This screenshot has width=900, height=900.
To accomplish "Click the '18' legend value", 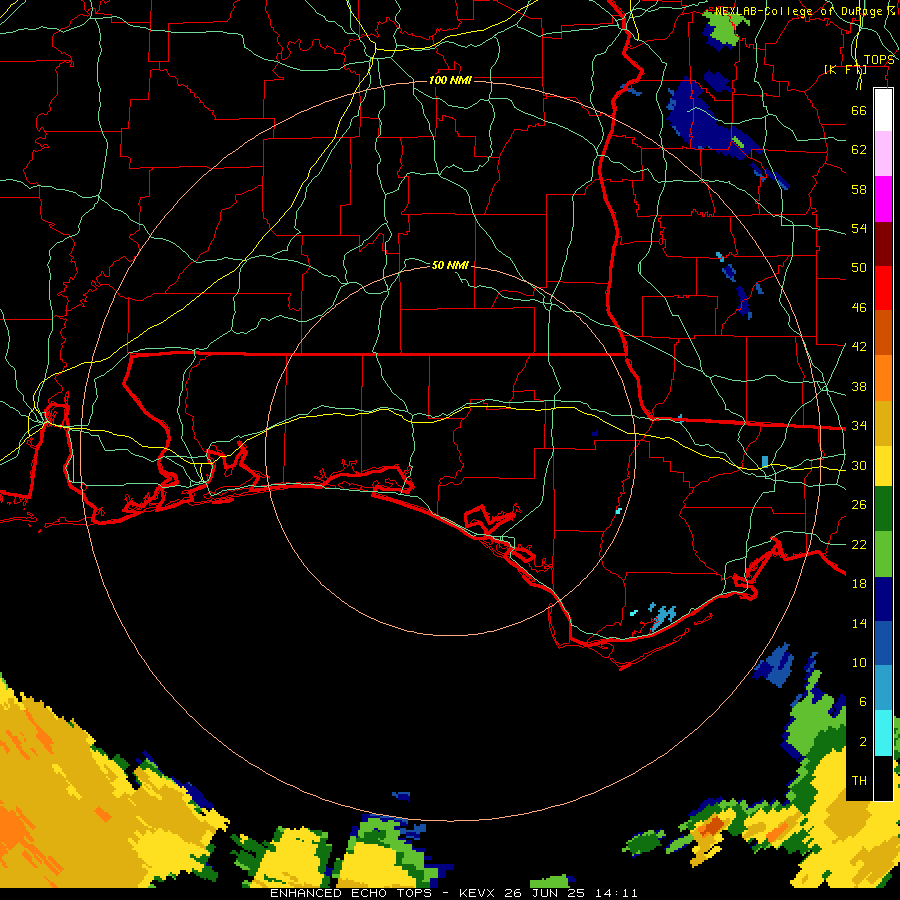I will (859, 583).
